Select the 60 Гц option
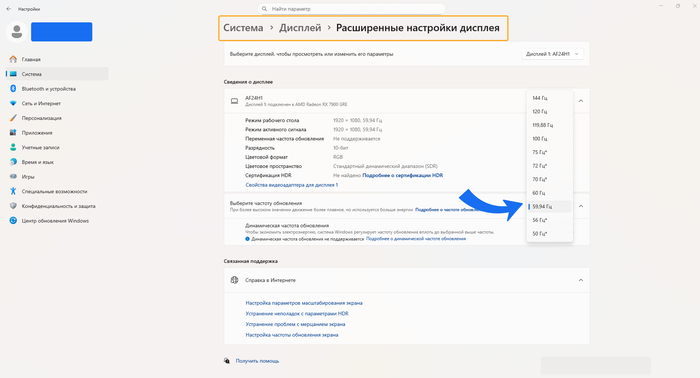Screen dimensions: 700x378 (550, 193)
